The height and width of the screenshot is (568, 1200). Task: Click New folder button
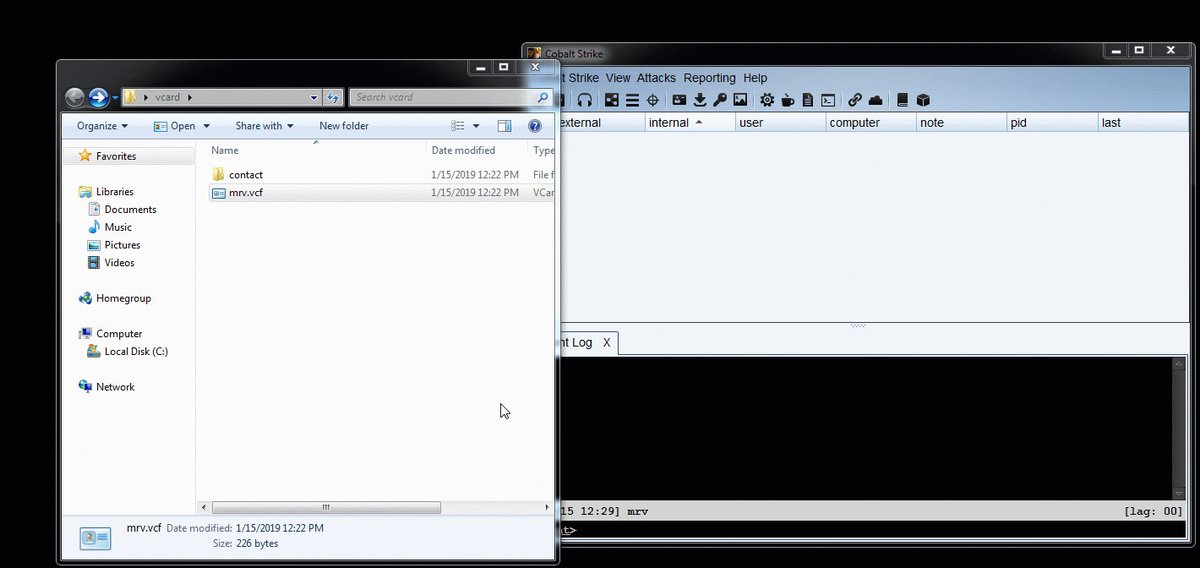point(344,126)
